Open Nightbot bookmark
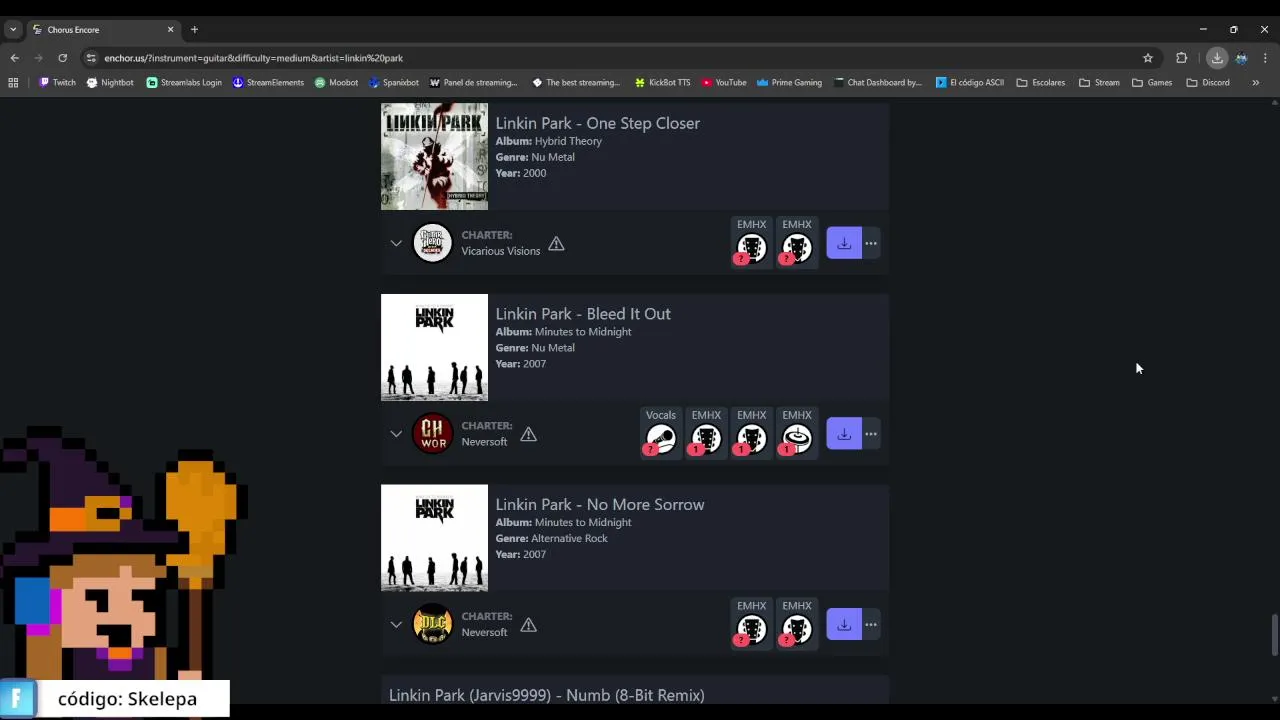Screen dimensions: 1280x720 pyautogui.click(x=110, y=83)
